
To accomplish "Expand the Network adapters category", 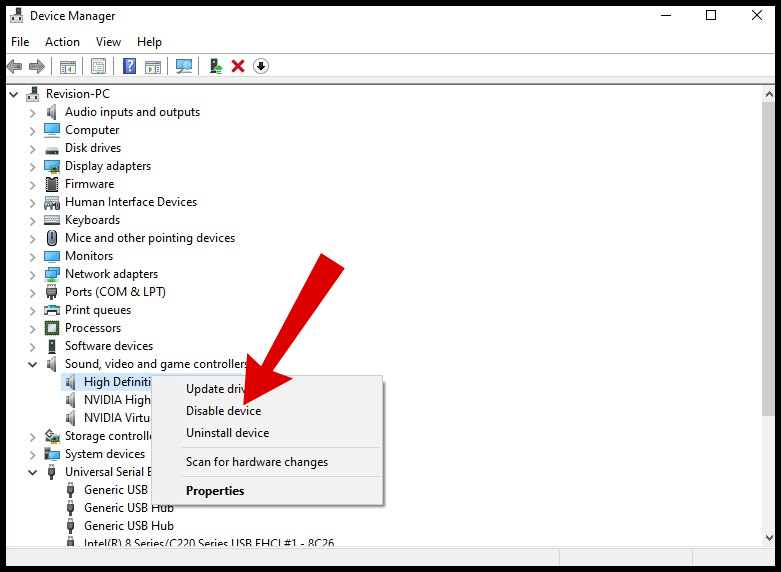I will click(x=32, y=275).
